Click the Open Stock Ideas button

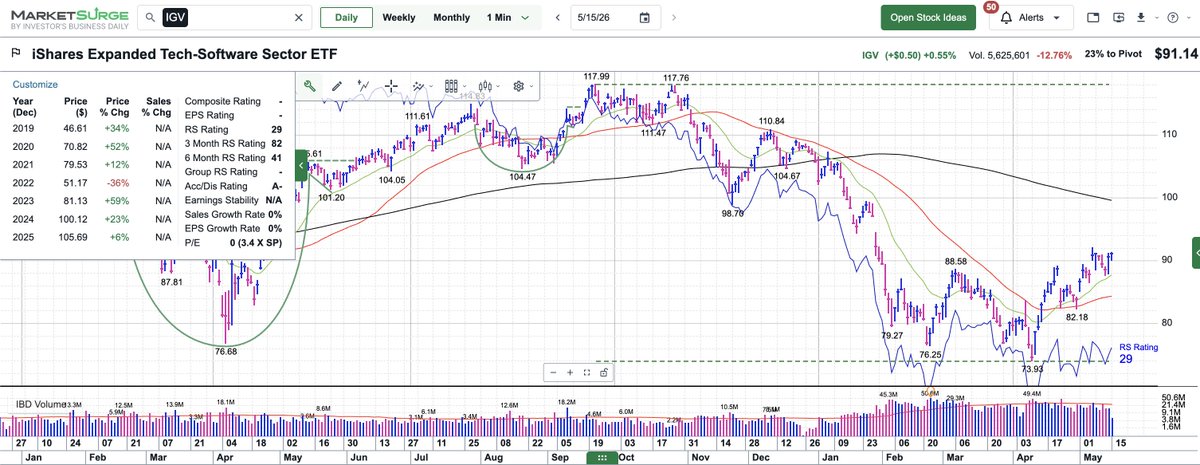[x=926, y=18]
